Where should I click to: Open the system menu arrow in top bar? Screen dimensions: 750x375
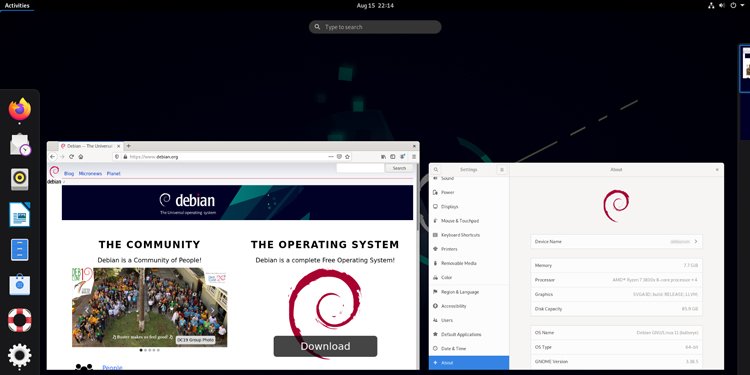tap(743, 6)
